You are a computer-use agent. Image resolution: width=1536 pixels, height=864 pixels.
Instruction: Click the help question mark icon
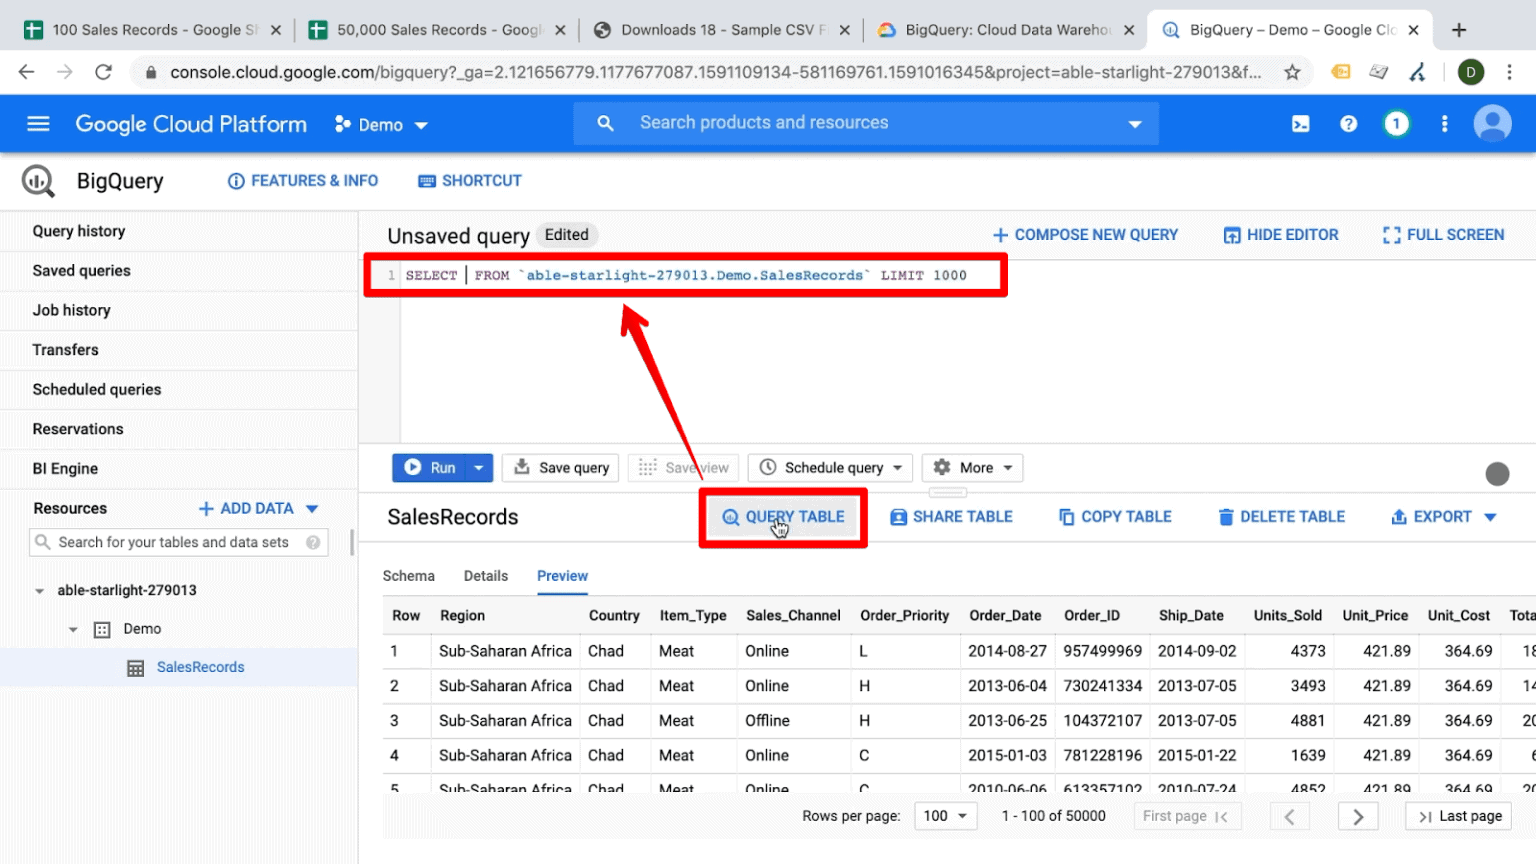[x=1349, y=123]
